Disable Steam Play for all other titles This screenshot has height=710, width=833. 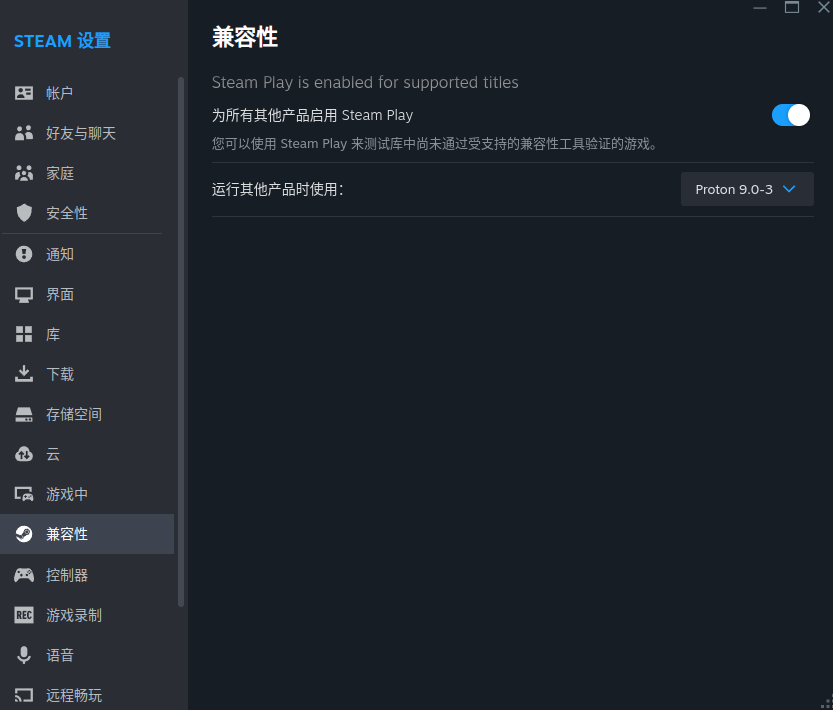click(x=790, y=115)
